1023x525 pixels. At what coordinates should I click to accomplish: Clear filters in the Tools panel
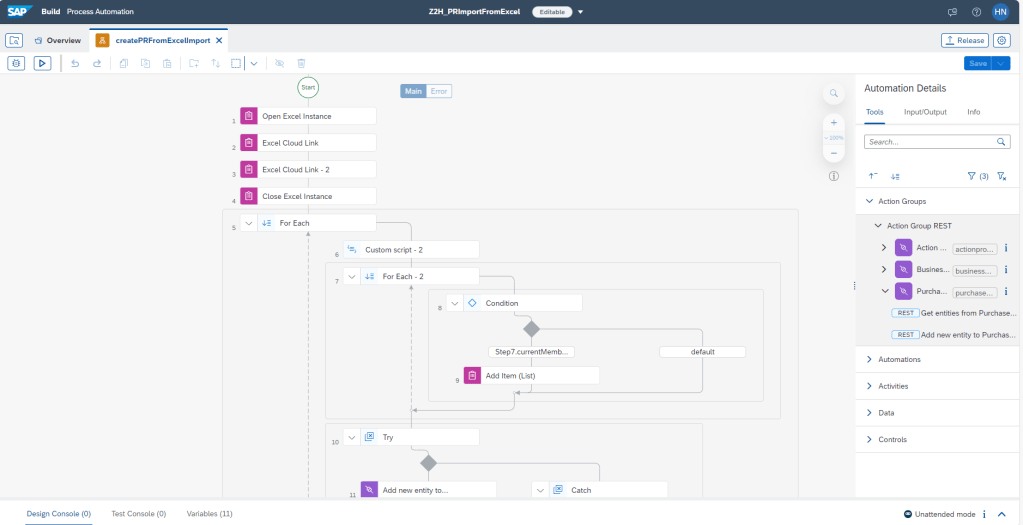(x=1002, y=176)
